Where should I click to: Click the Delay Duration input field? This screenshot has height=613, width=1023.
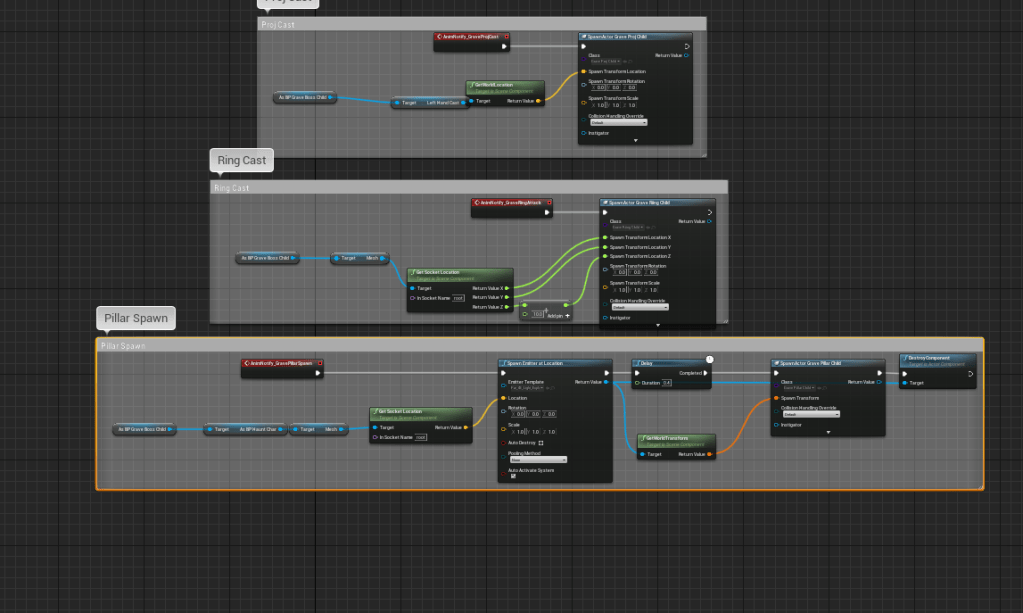667,383
